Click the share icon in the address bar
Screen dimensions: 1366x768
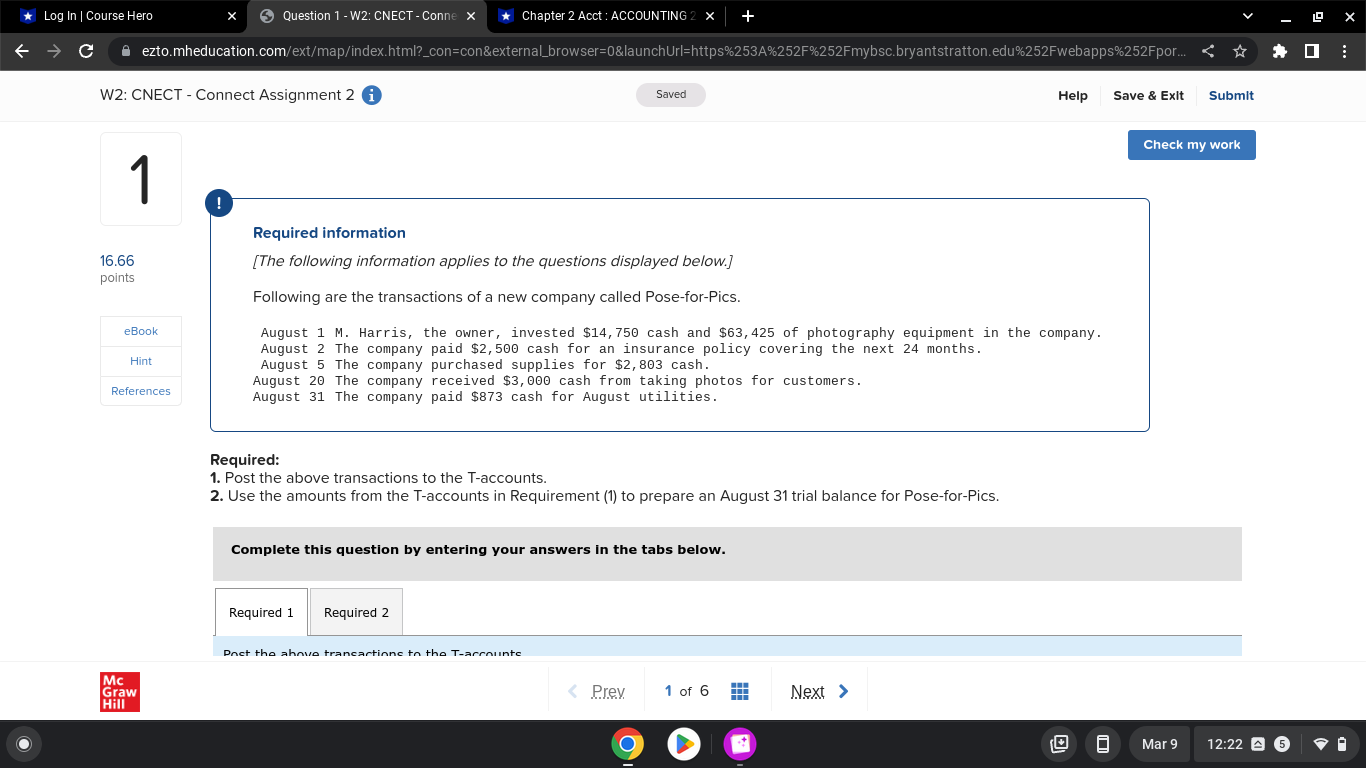pos(1208,51)
